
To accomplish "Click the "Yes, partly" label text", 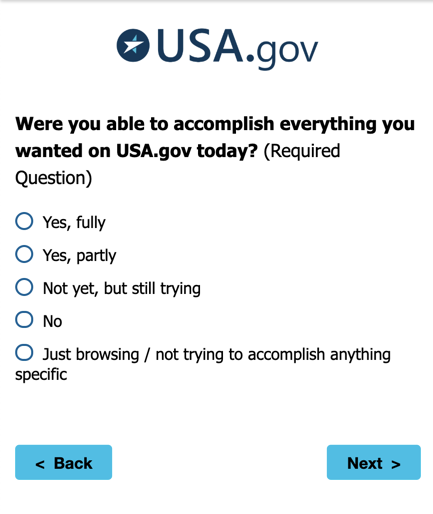I will click(x=79, y=256).
